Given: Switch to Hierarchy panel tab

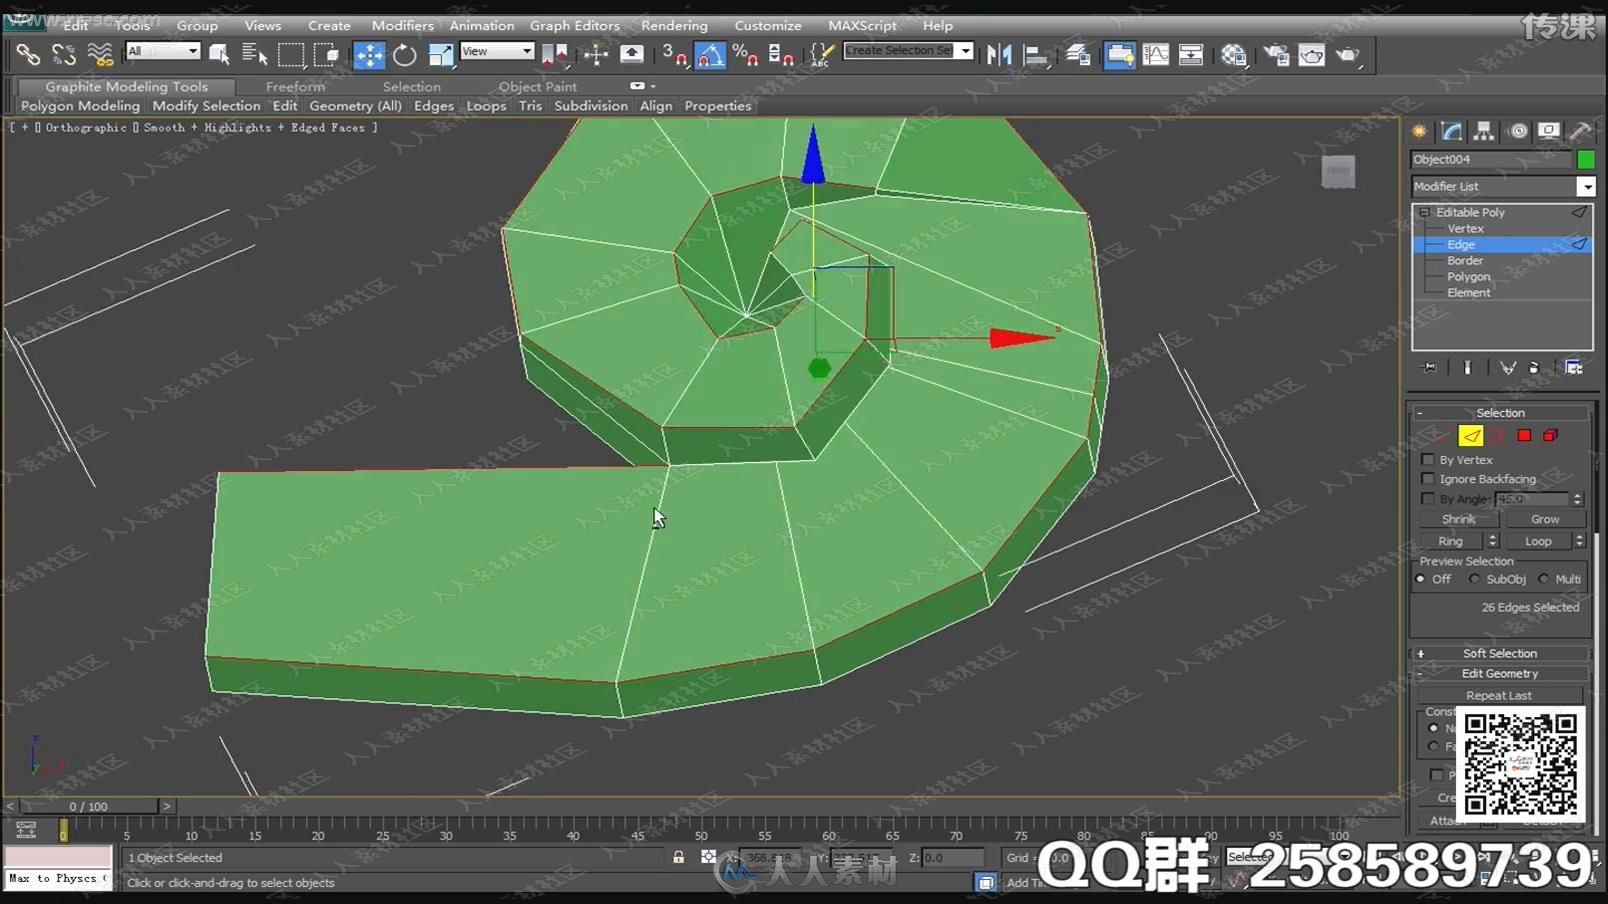Looking at the screenshot, I should pos(1484,131).
